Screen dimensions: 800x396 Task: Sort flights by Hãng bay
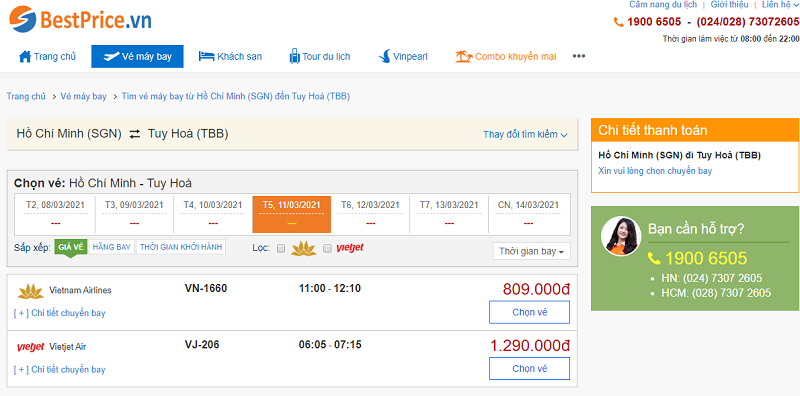tap(112, 248)
